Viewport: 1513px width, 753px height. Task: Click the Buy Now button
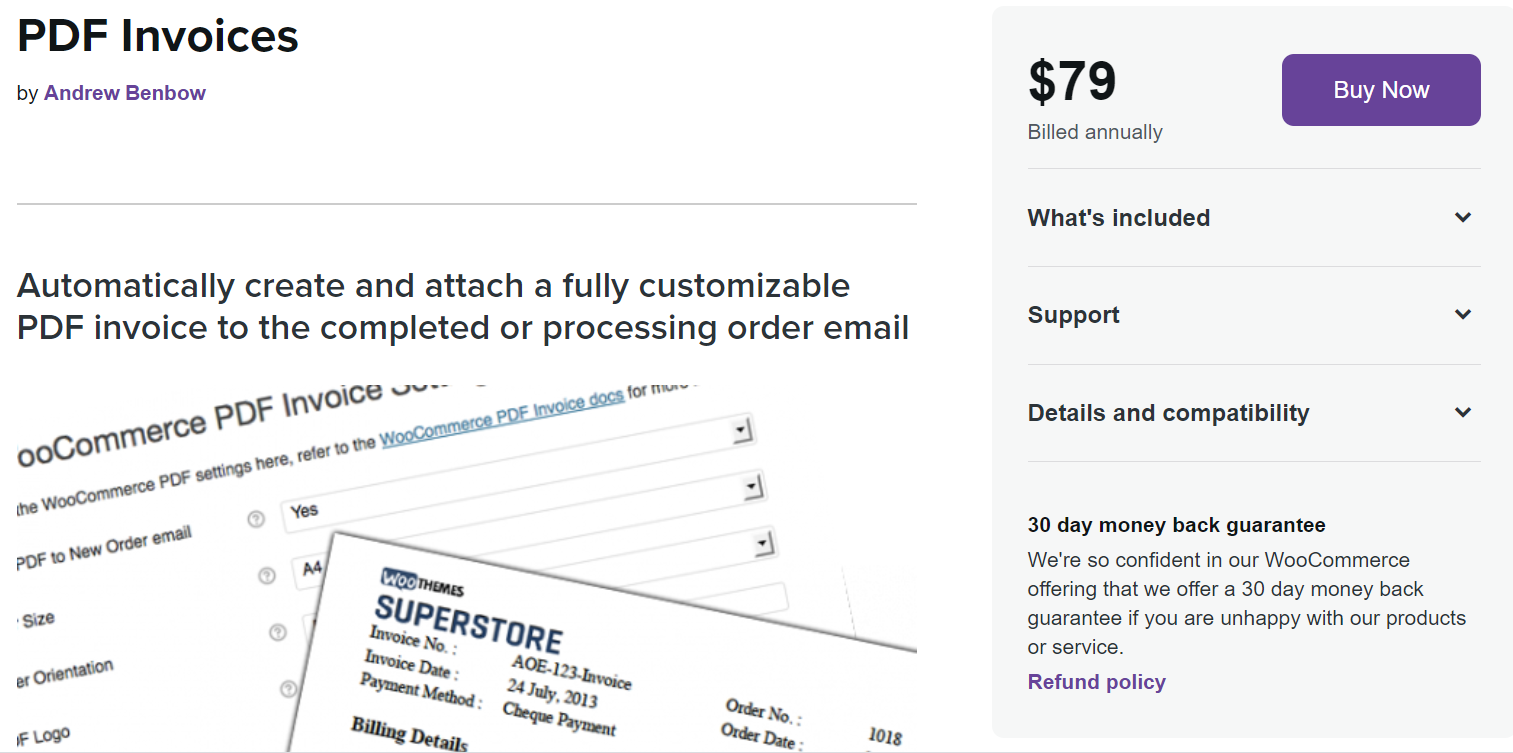pyautogui.click(x=1381, y=90)
